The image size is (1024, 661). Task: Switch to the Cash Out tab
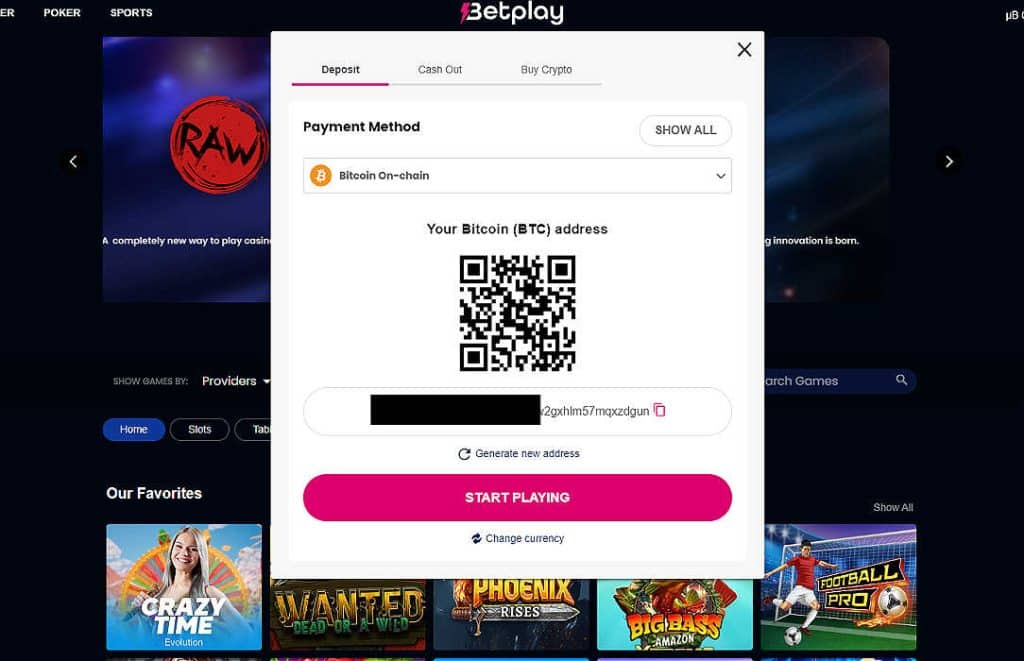pos(440,69)
